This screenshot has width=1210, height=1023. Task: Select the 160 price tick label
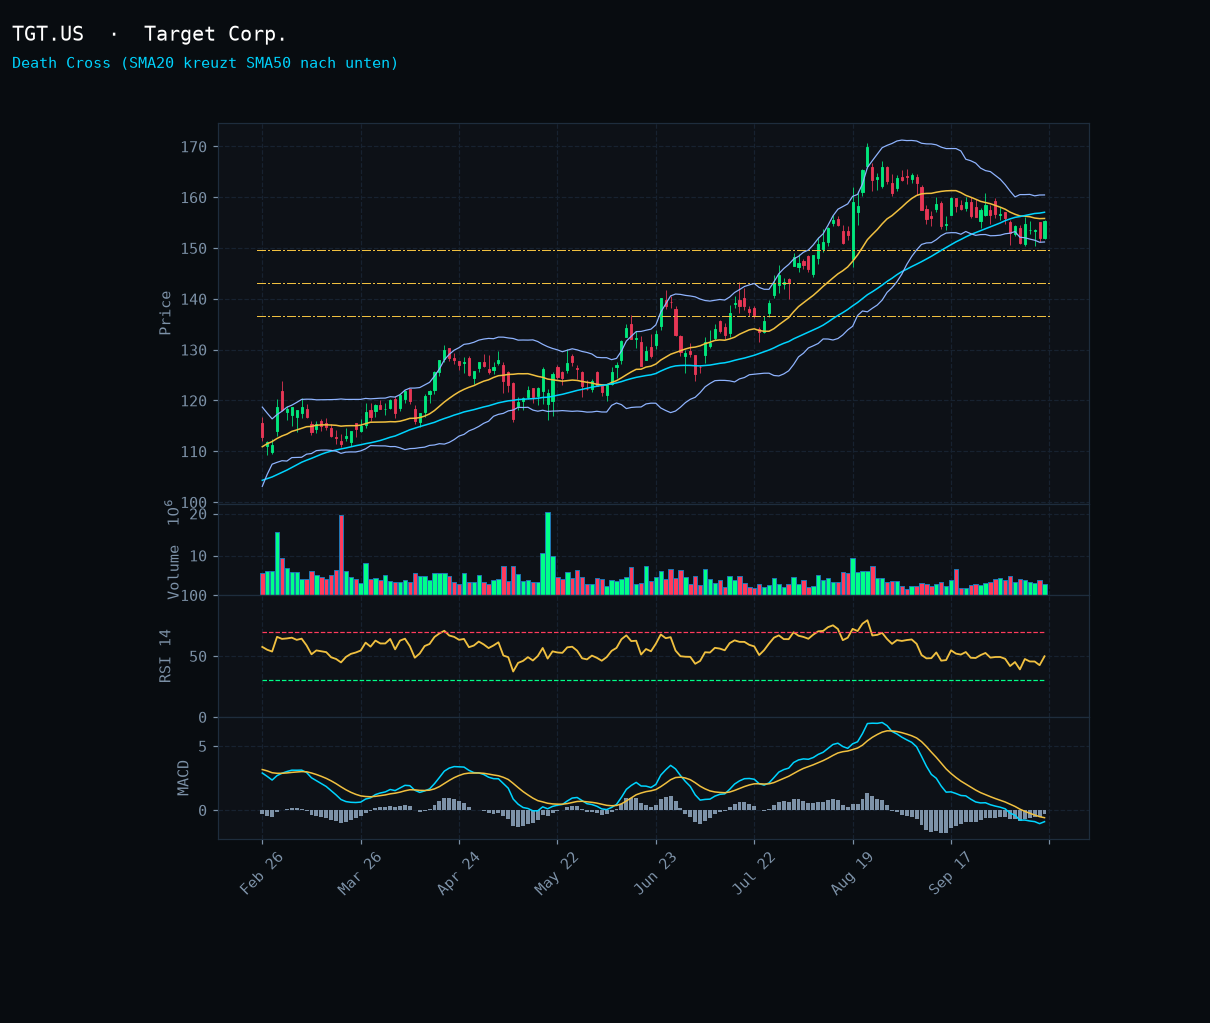coord(194,198)
